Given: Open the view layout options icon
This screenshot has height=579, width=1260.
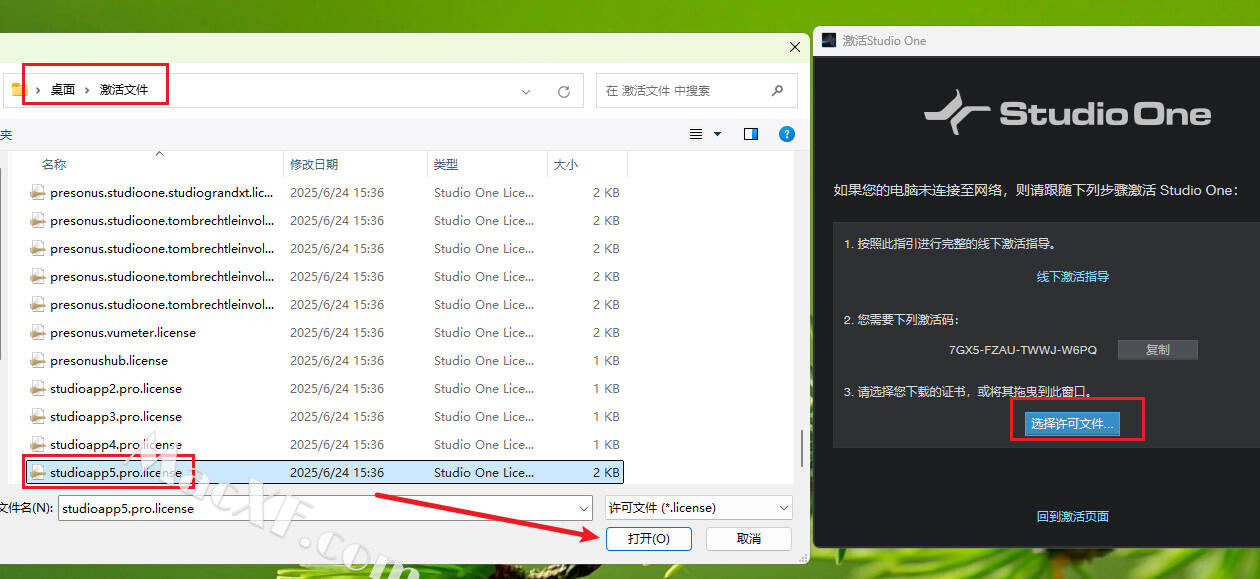Looking at the screenshot, I should coord(698,134).
